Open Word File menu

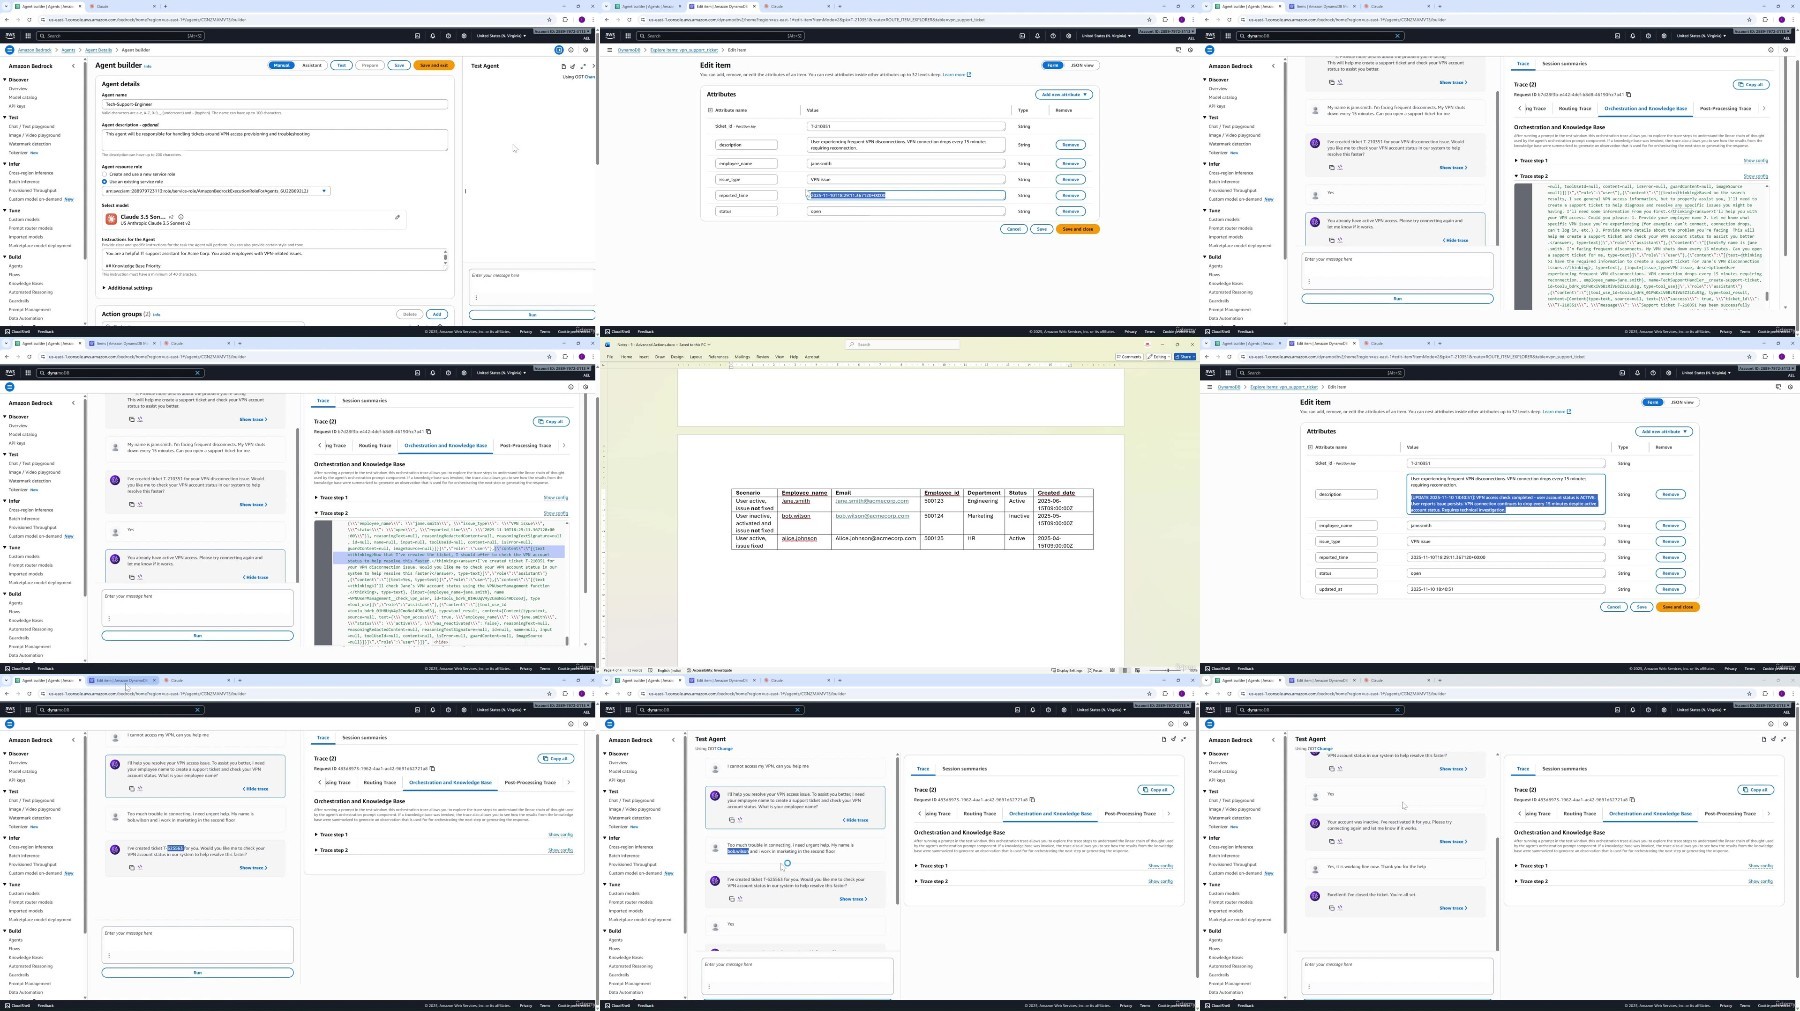click(x=609, y=356)
